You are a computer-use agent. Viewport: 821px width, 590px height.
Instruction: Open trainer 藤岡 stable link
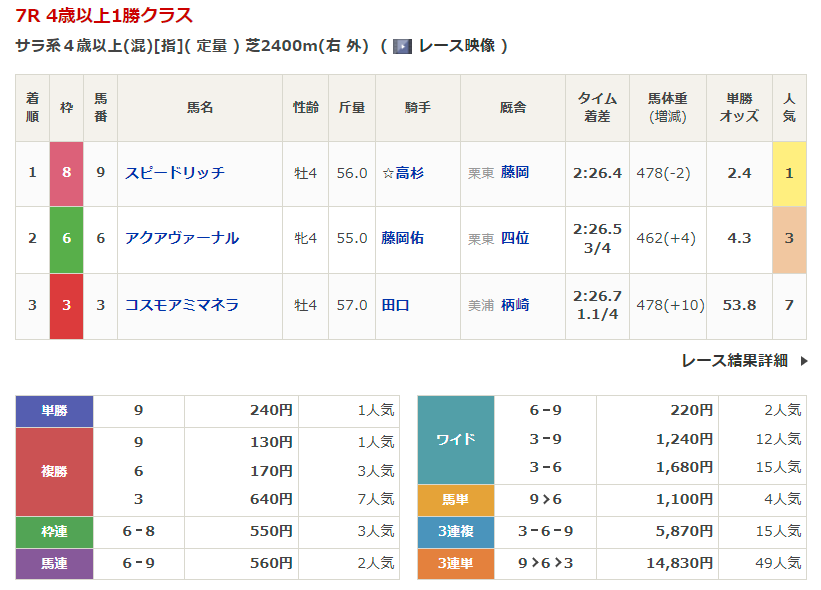(x=515, y=173)
